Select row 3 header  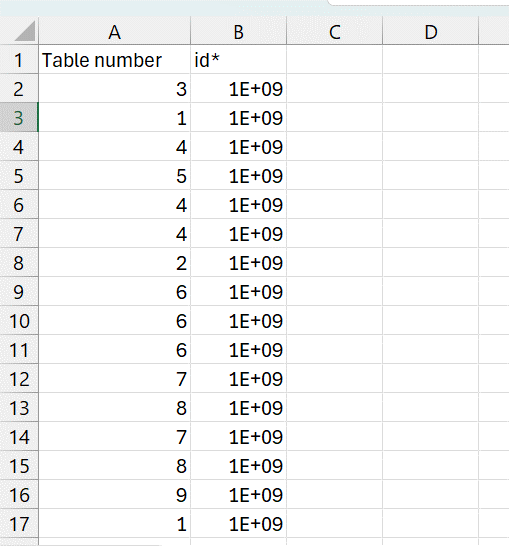[19, 118]
